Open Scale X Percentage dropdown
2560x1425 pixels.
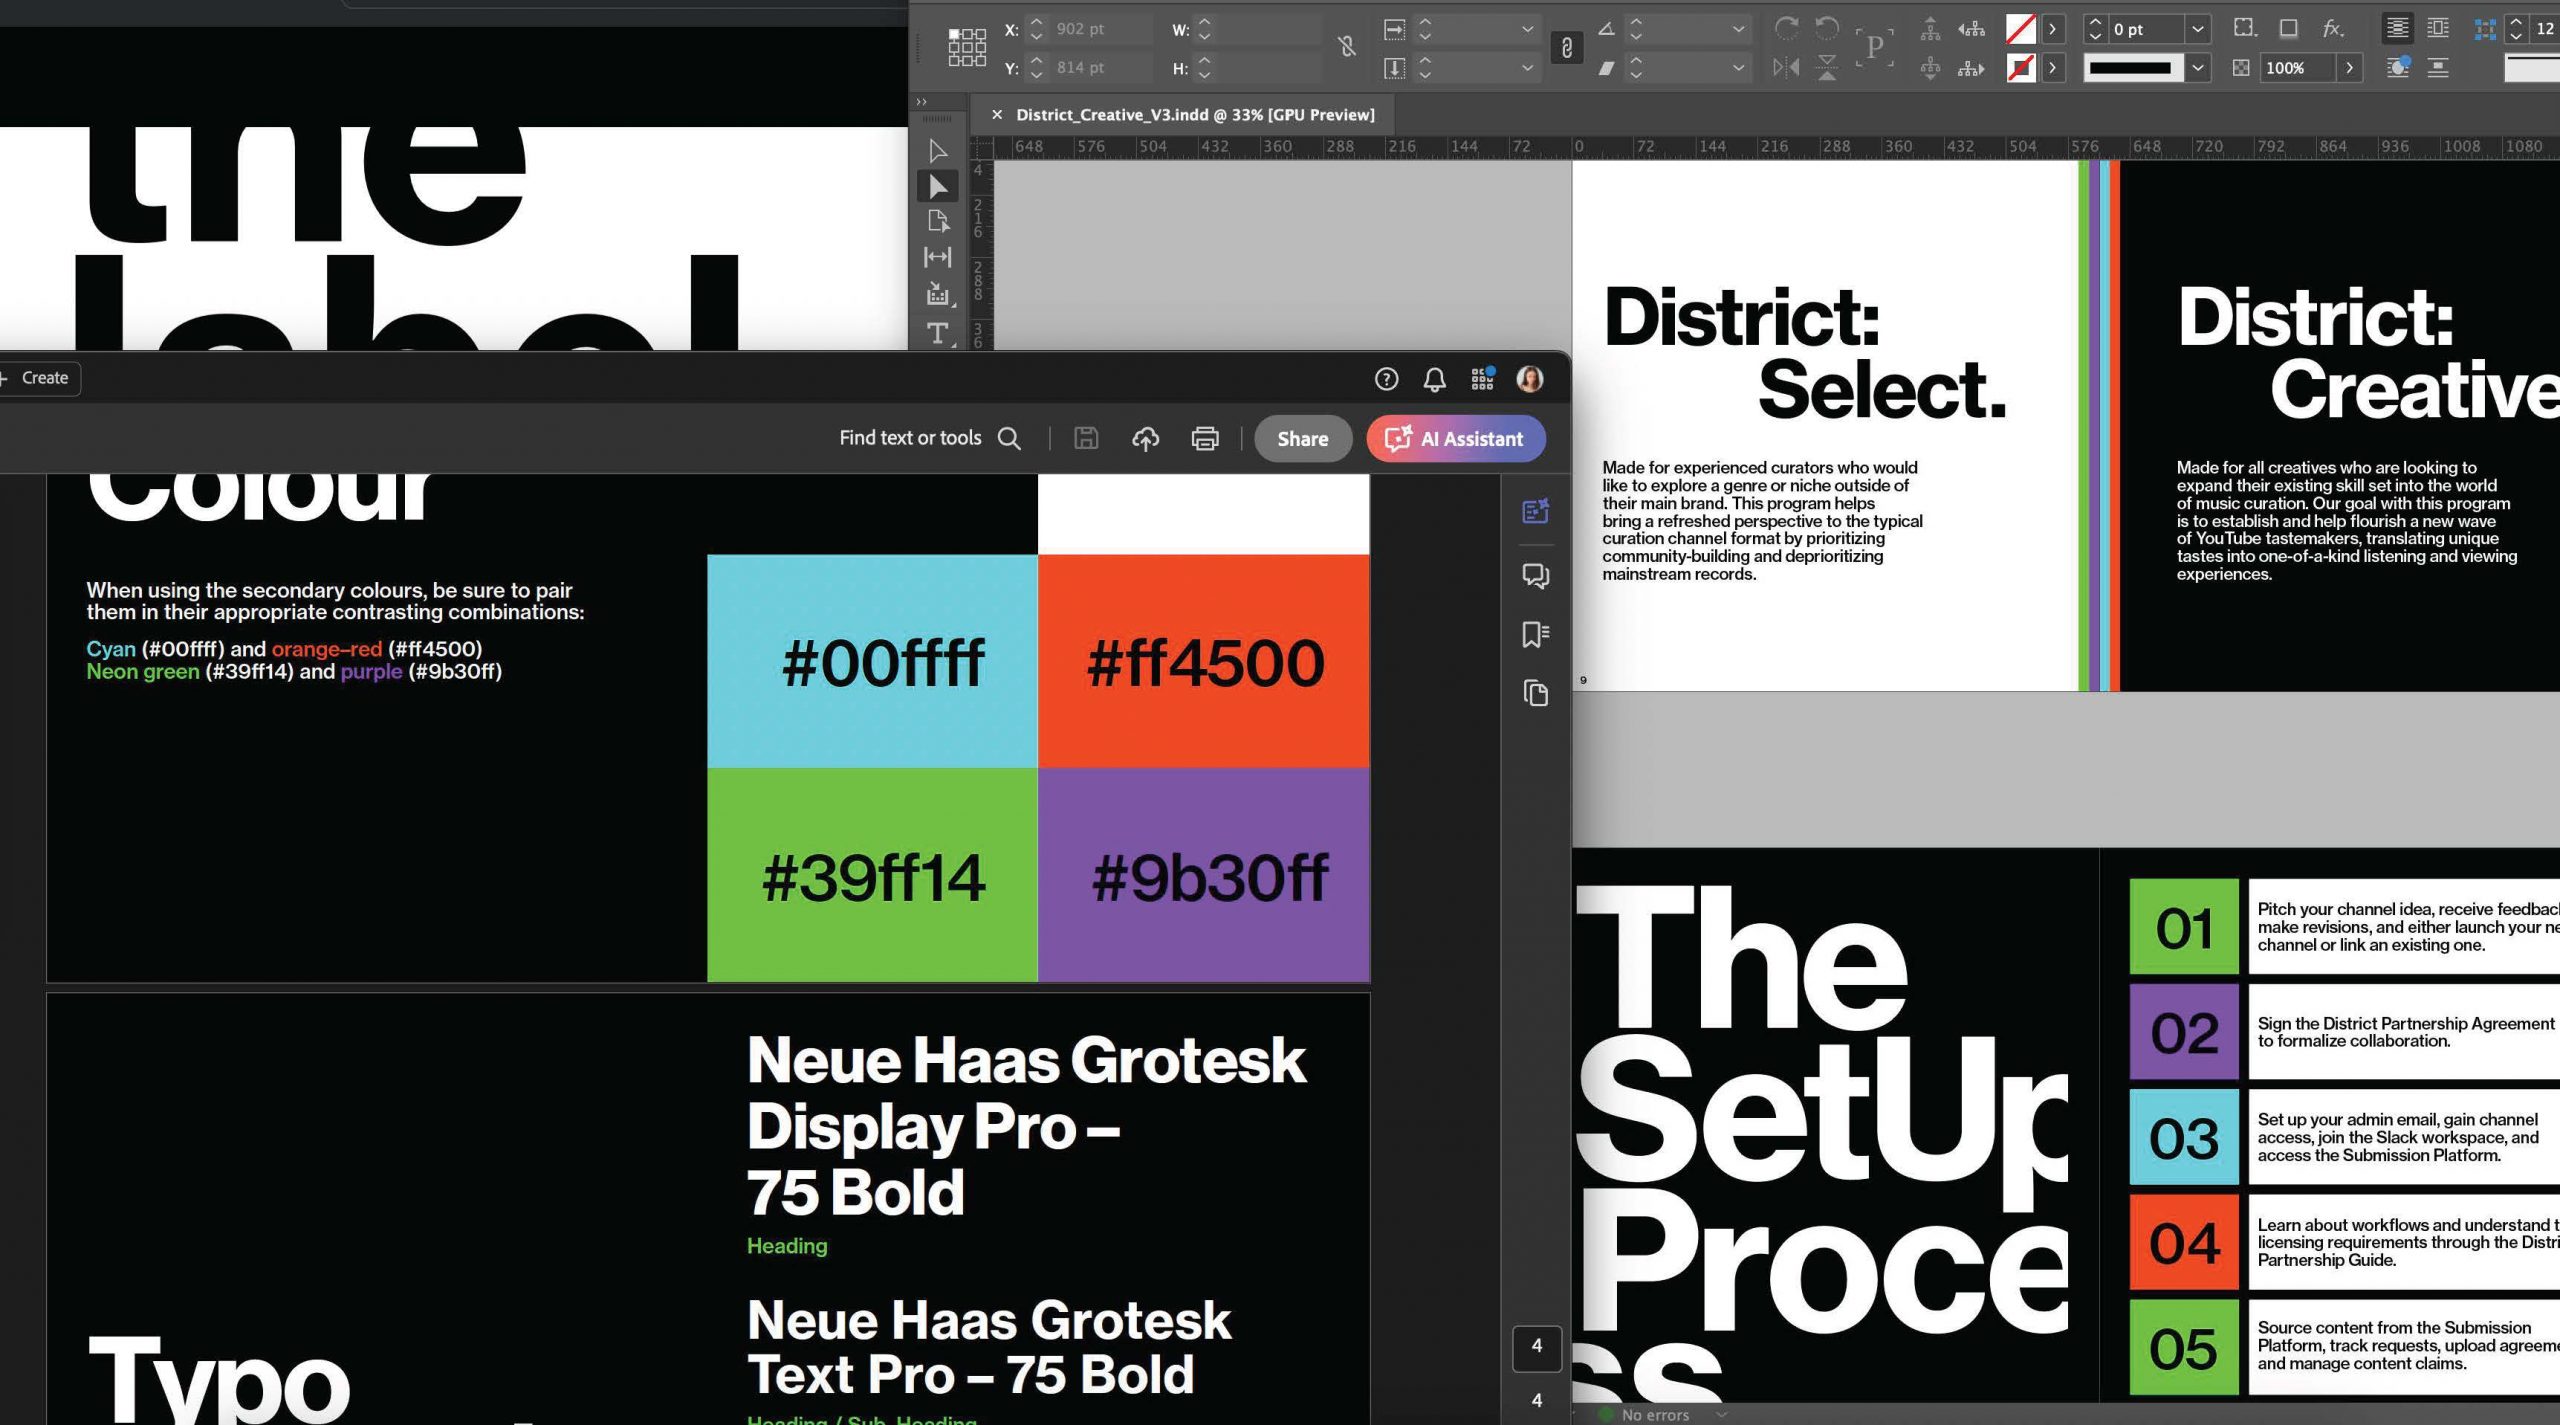1527,29
